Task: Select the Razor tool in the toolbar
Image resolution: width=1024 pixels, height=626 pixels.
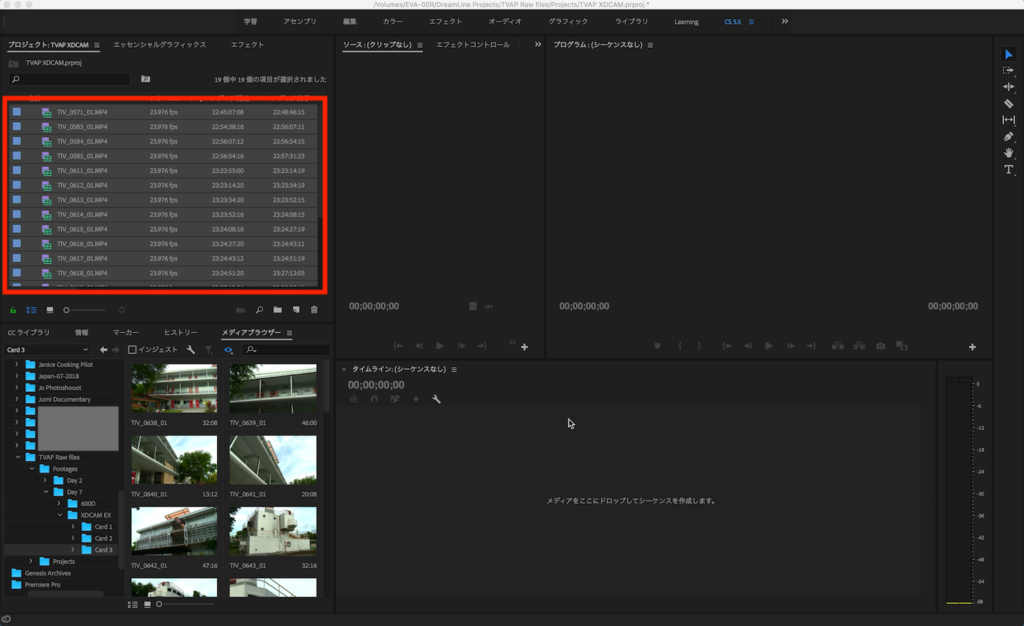Action: (1008, 103)
